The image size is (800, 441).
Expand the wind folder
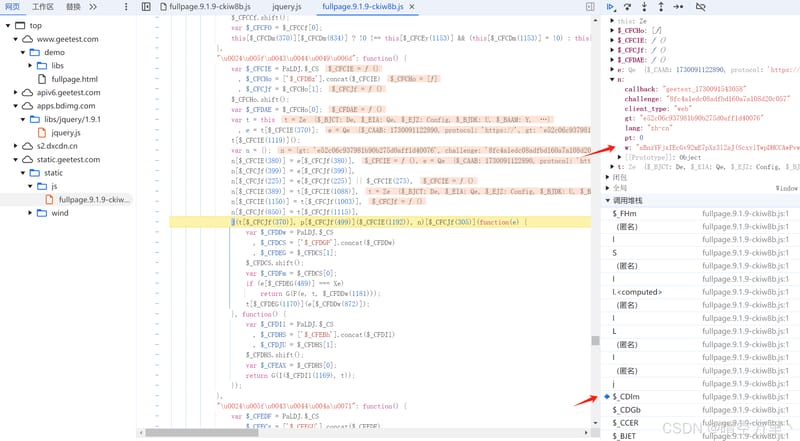tap(30, 213)
